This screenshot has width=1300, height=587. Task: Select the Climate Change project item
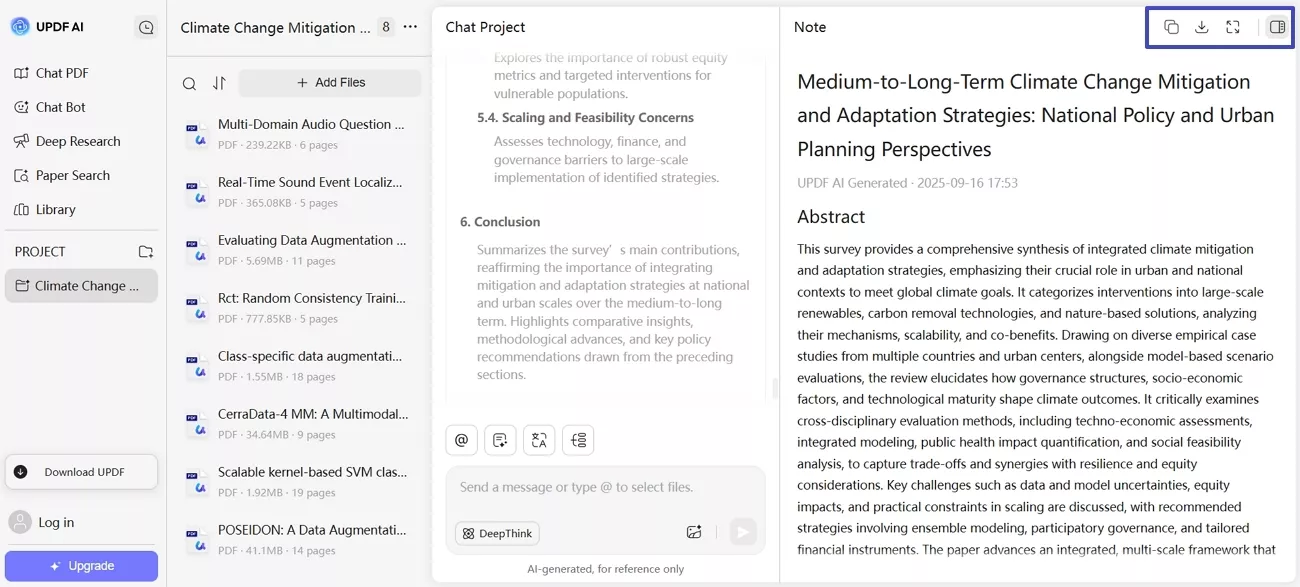point(81,286)
